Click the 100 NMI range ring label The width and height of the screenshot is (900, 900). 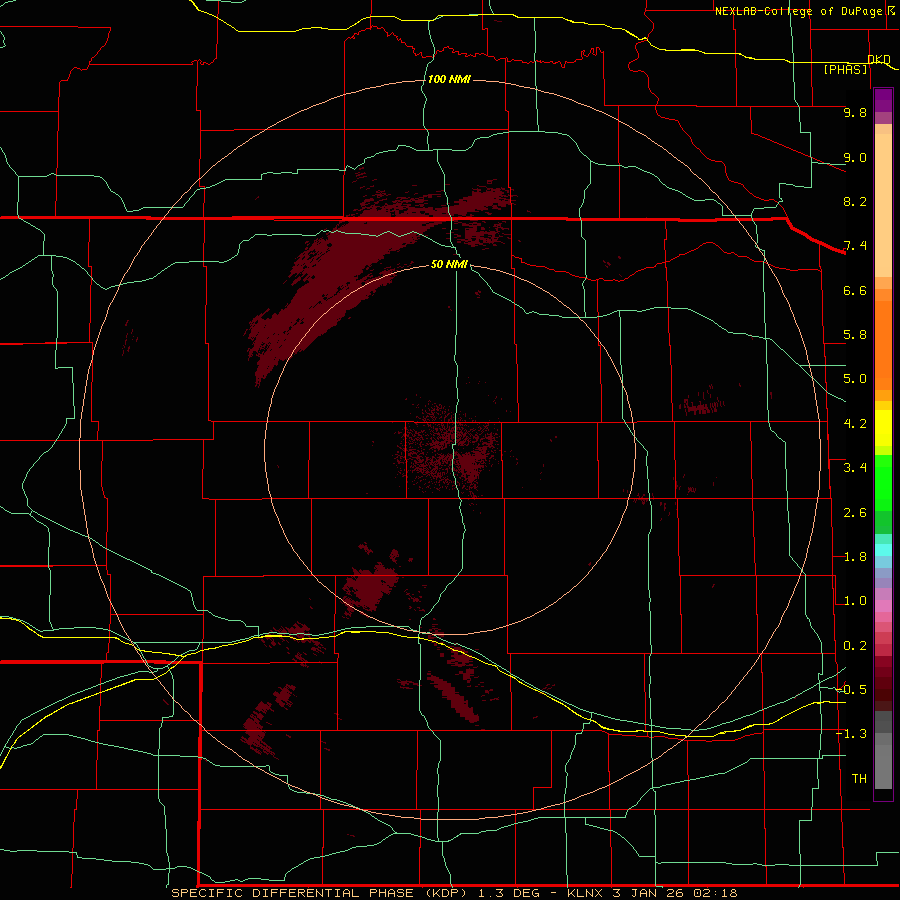coord(449,79)
